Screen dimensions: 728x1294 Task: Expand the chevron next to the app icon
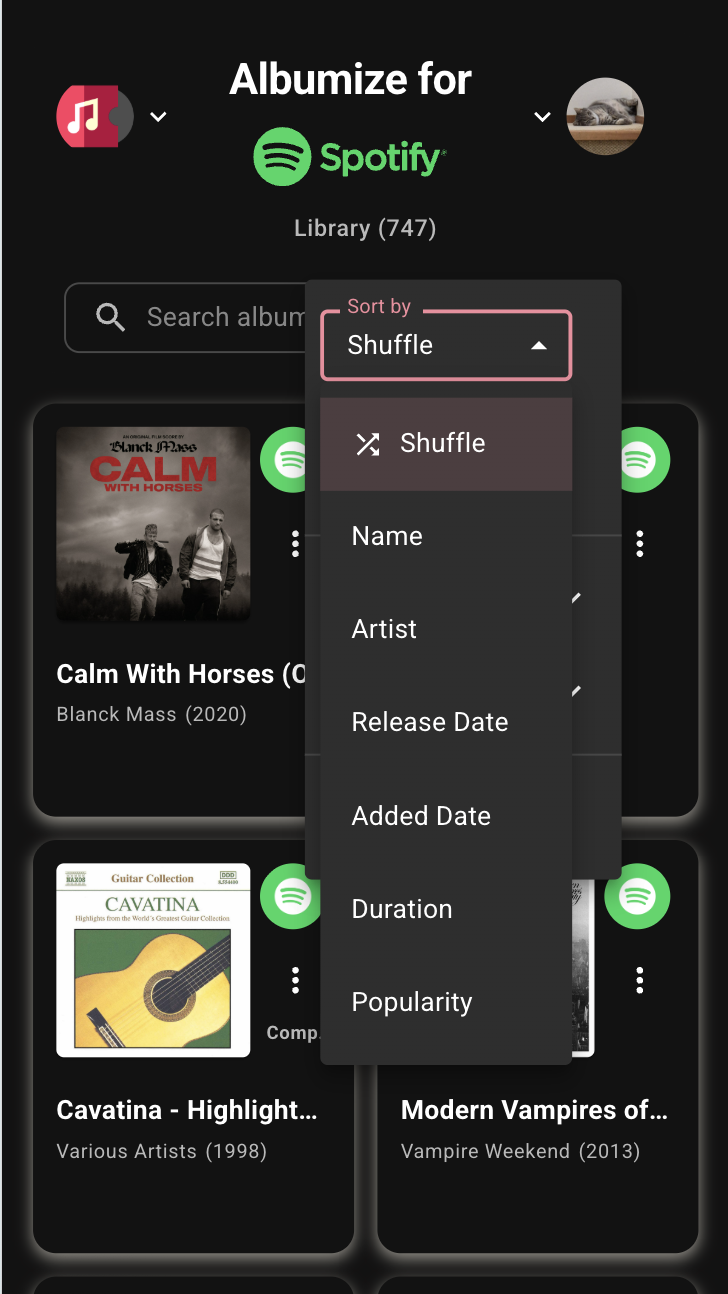[x=158, y=117]
